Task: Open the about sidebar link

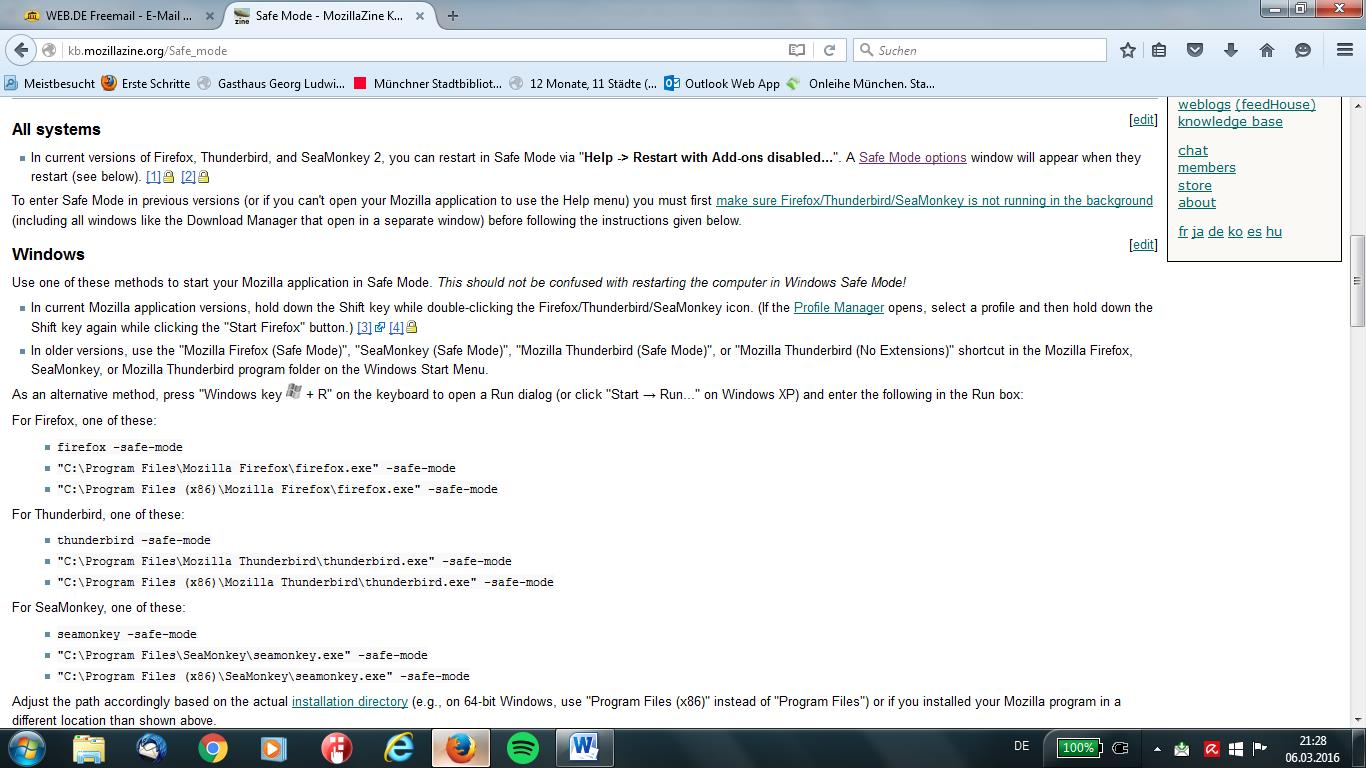Action: click(x=1197, y=202)
